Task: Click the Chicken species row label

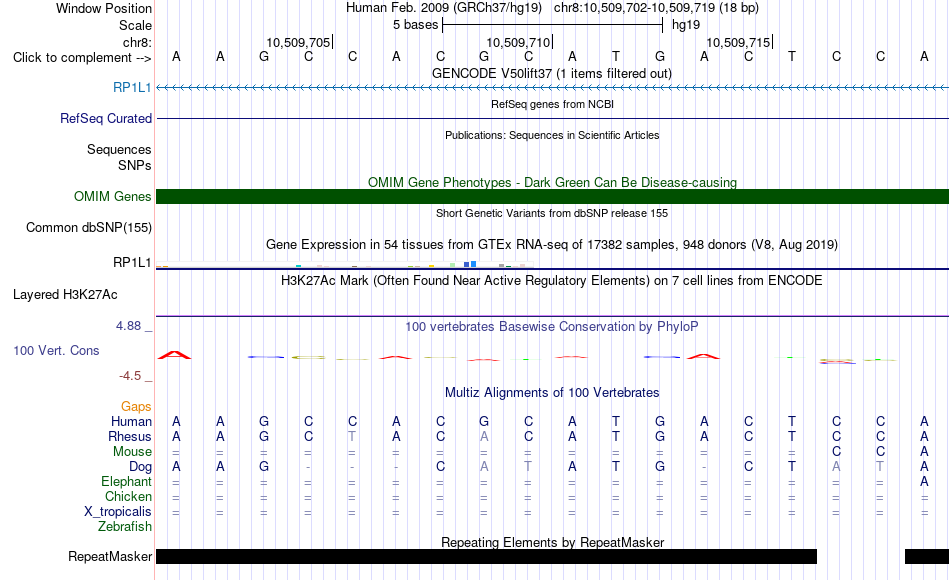Action: pyautogui.click(x=128, y=496)
